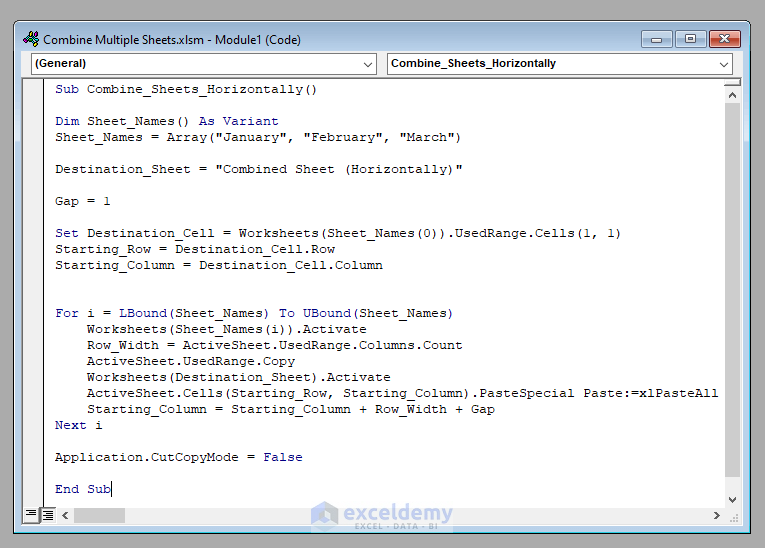Click the horizontal scrollbar thumb
Viewport: 765px width, 548px height.
(99, 515)
